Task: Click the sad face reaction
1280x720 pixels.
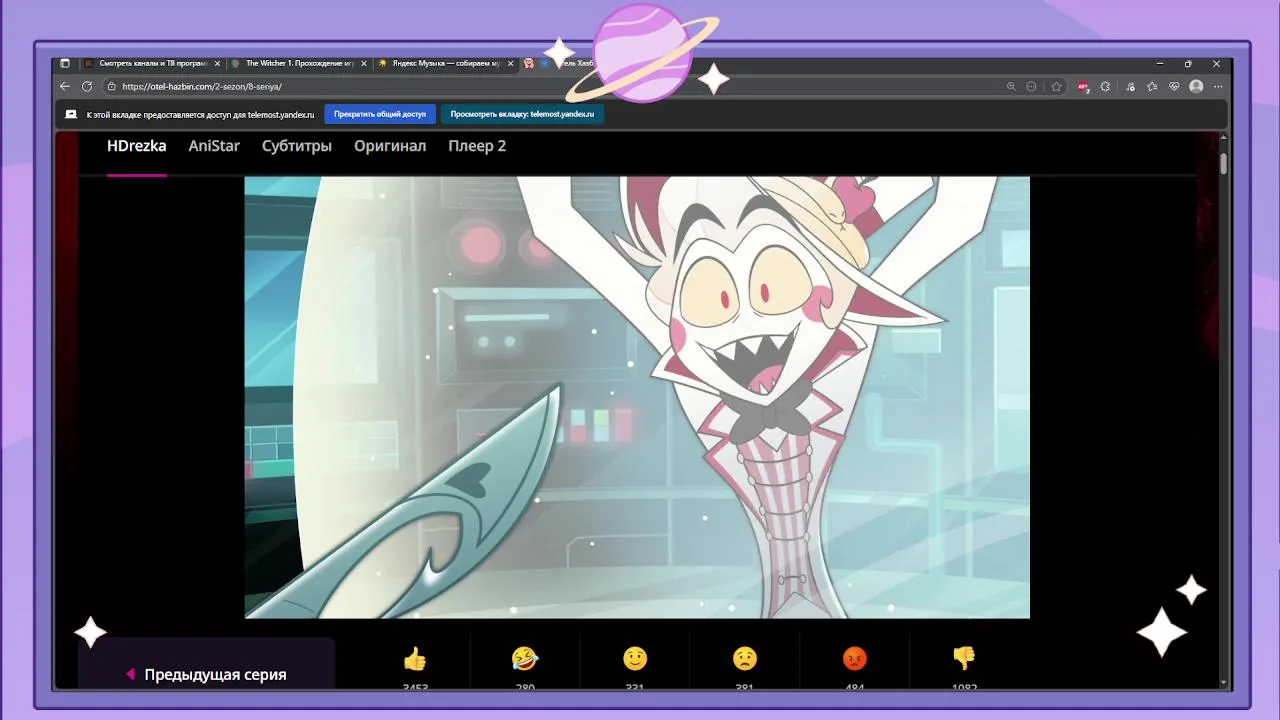Action: [x=744, y=658]
